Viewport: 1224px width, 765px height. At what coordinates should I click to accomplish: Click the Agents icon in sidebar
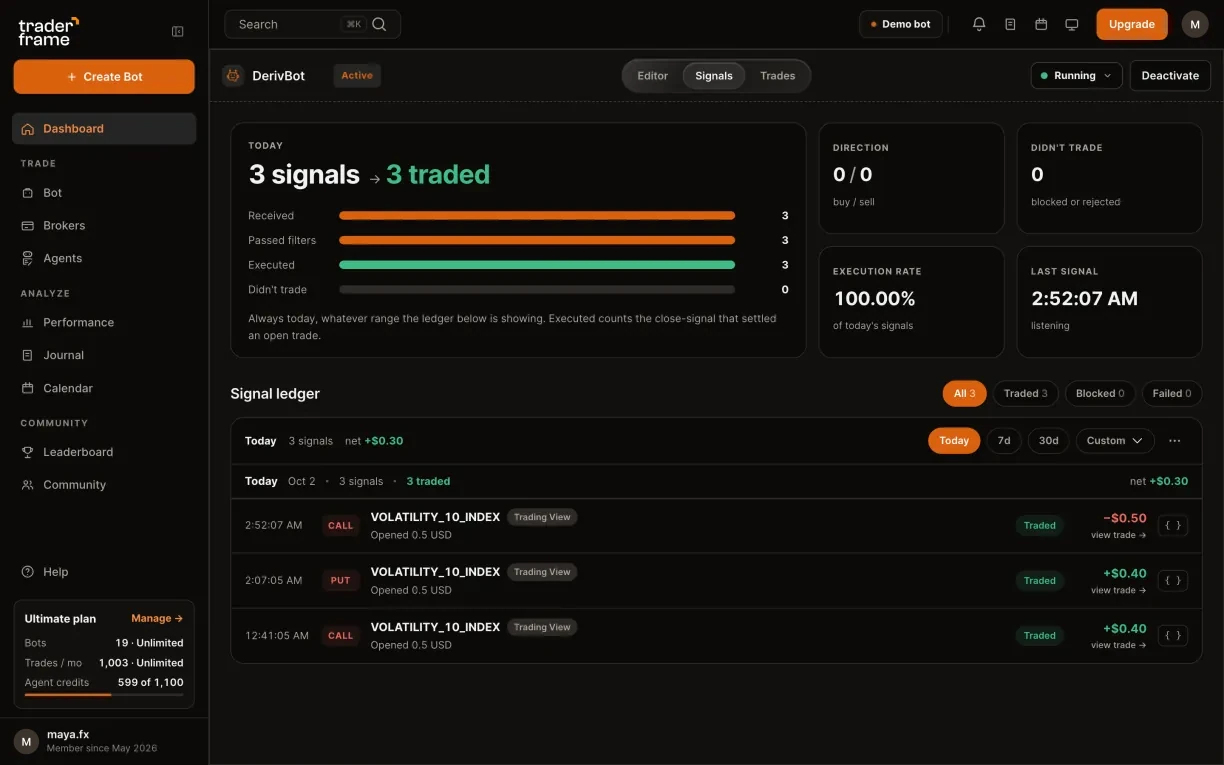[28, 258]
